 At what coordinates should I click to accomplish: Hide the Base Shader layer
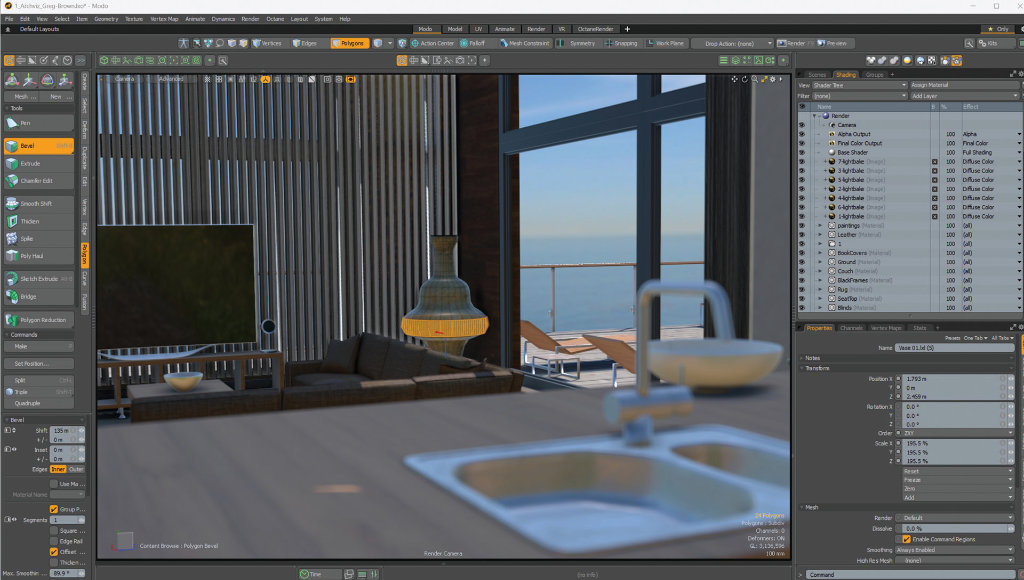coord(802,152)
